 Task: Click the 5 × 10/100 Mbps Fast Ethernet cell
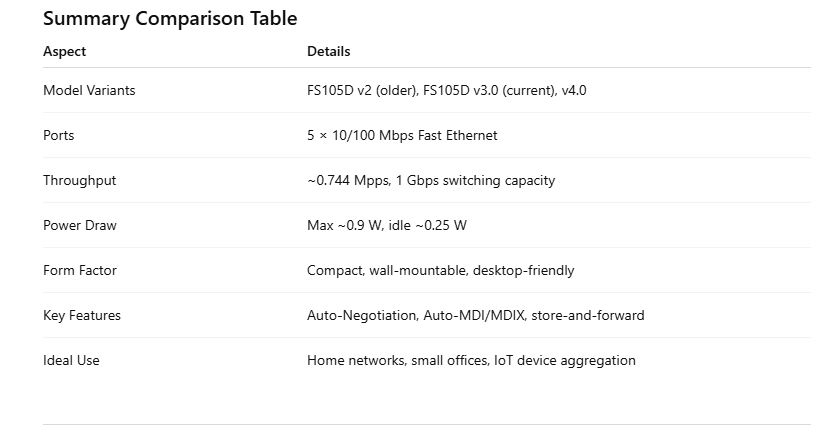pos(402,135)
